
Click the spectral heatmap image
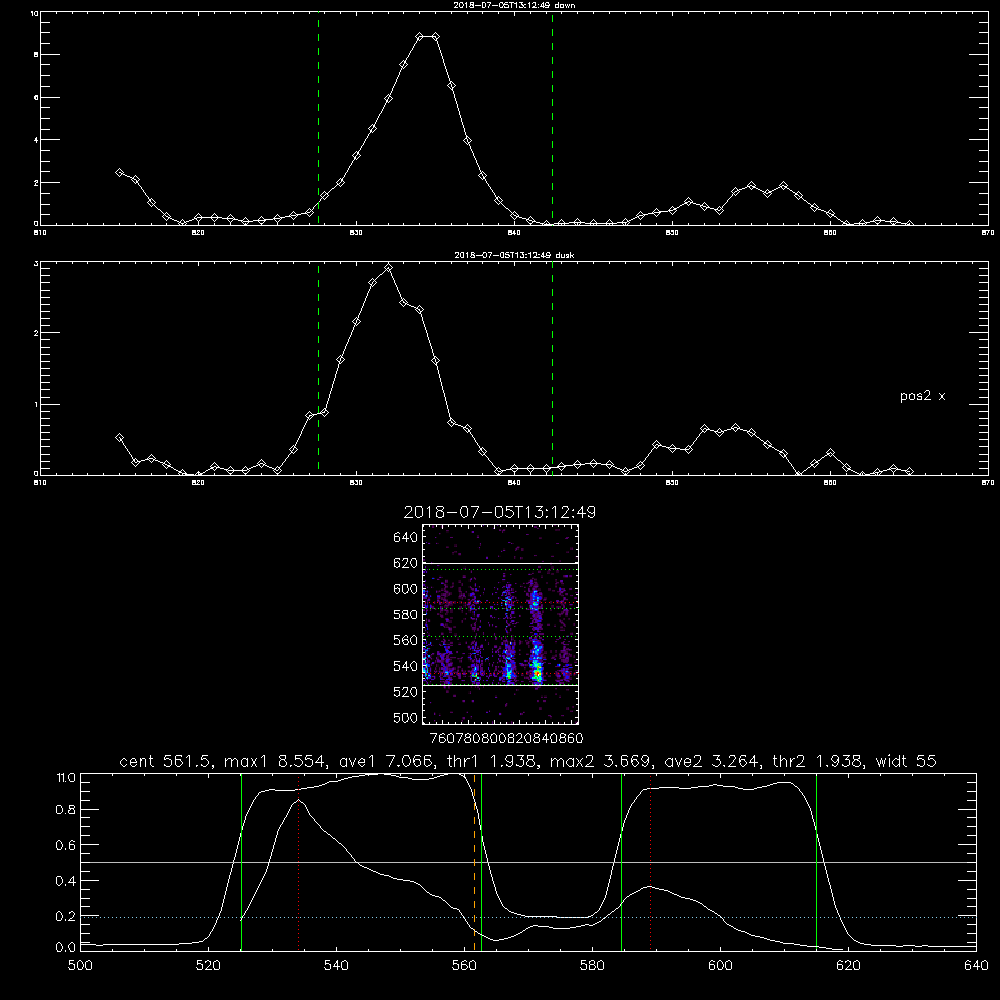500,624
